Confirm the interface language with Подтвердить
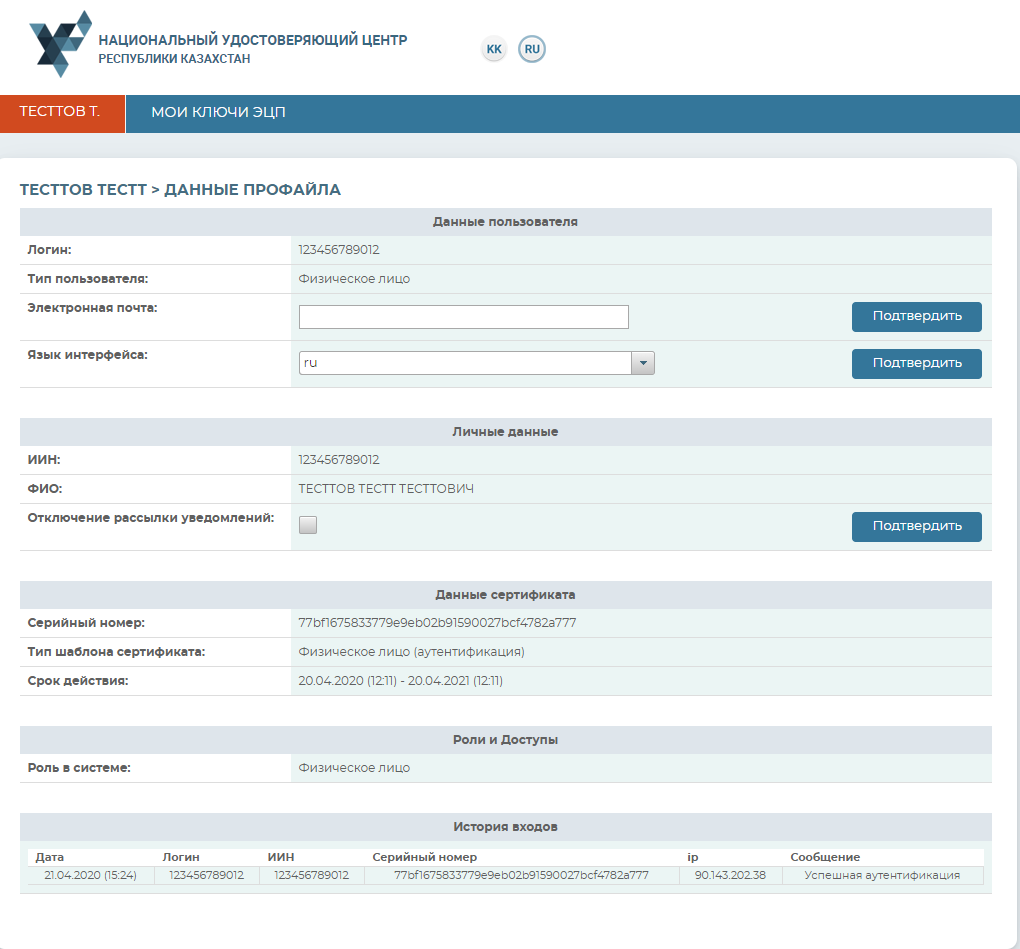1020x949 pixels. pos(916,363)
